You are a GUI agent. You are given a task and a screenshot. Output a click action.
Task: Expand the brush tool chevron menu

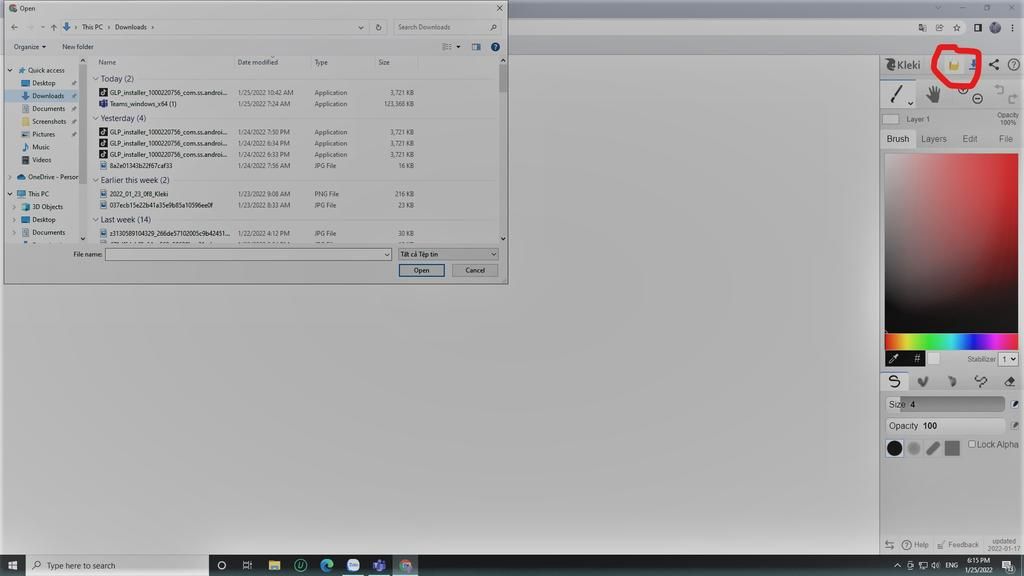[x=910, y=103]
